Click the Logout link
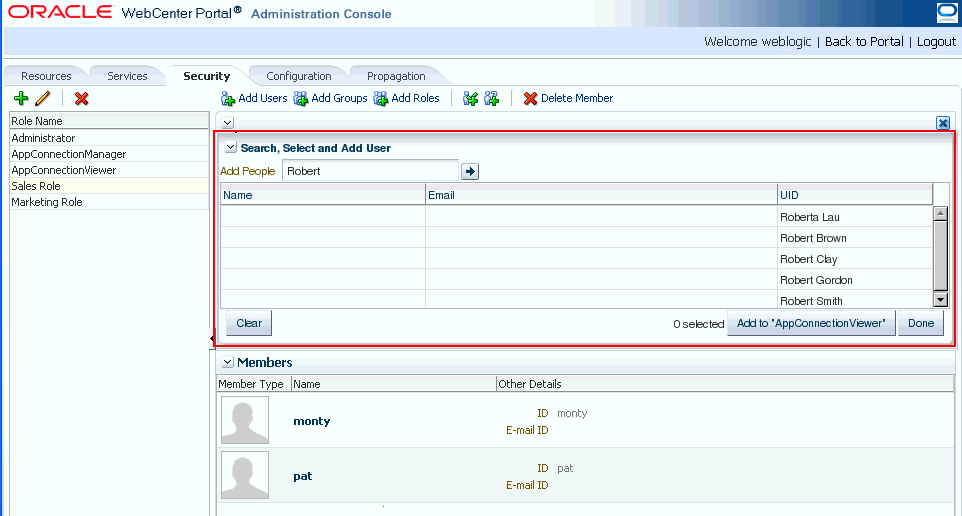Image resolution: width=962 pixels, height=516 pixels. (936, 42)
